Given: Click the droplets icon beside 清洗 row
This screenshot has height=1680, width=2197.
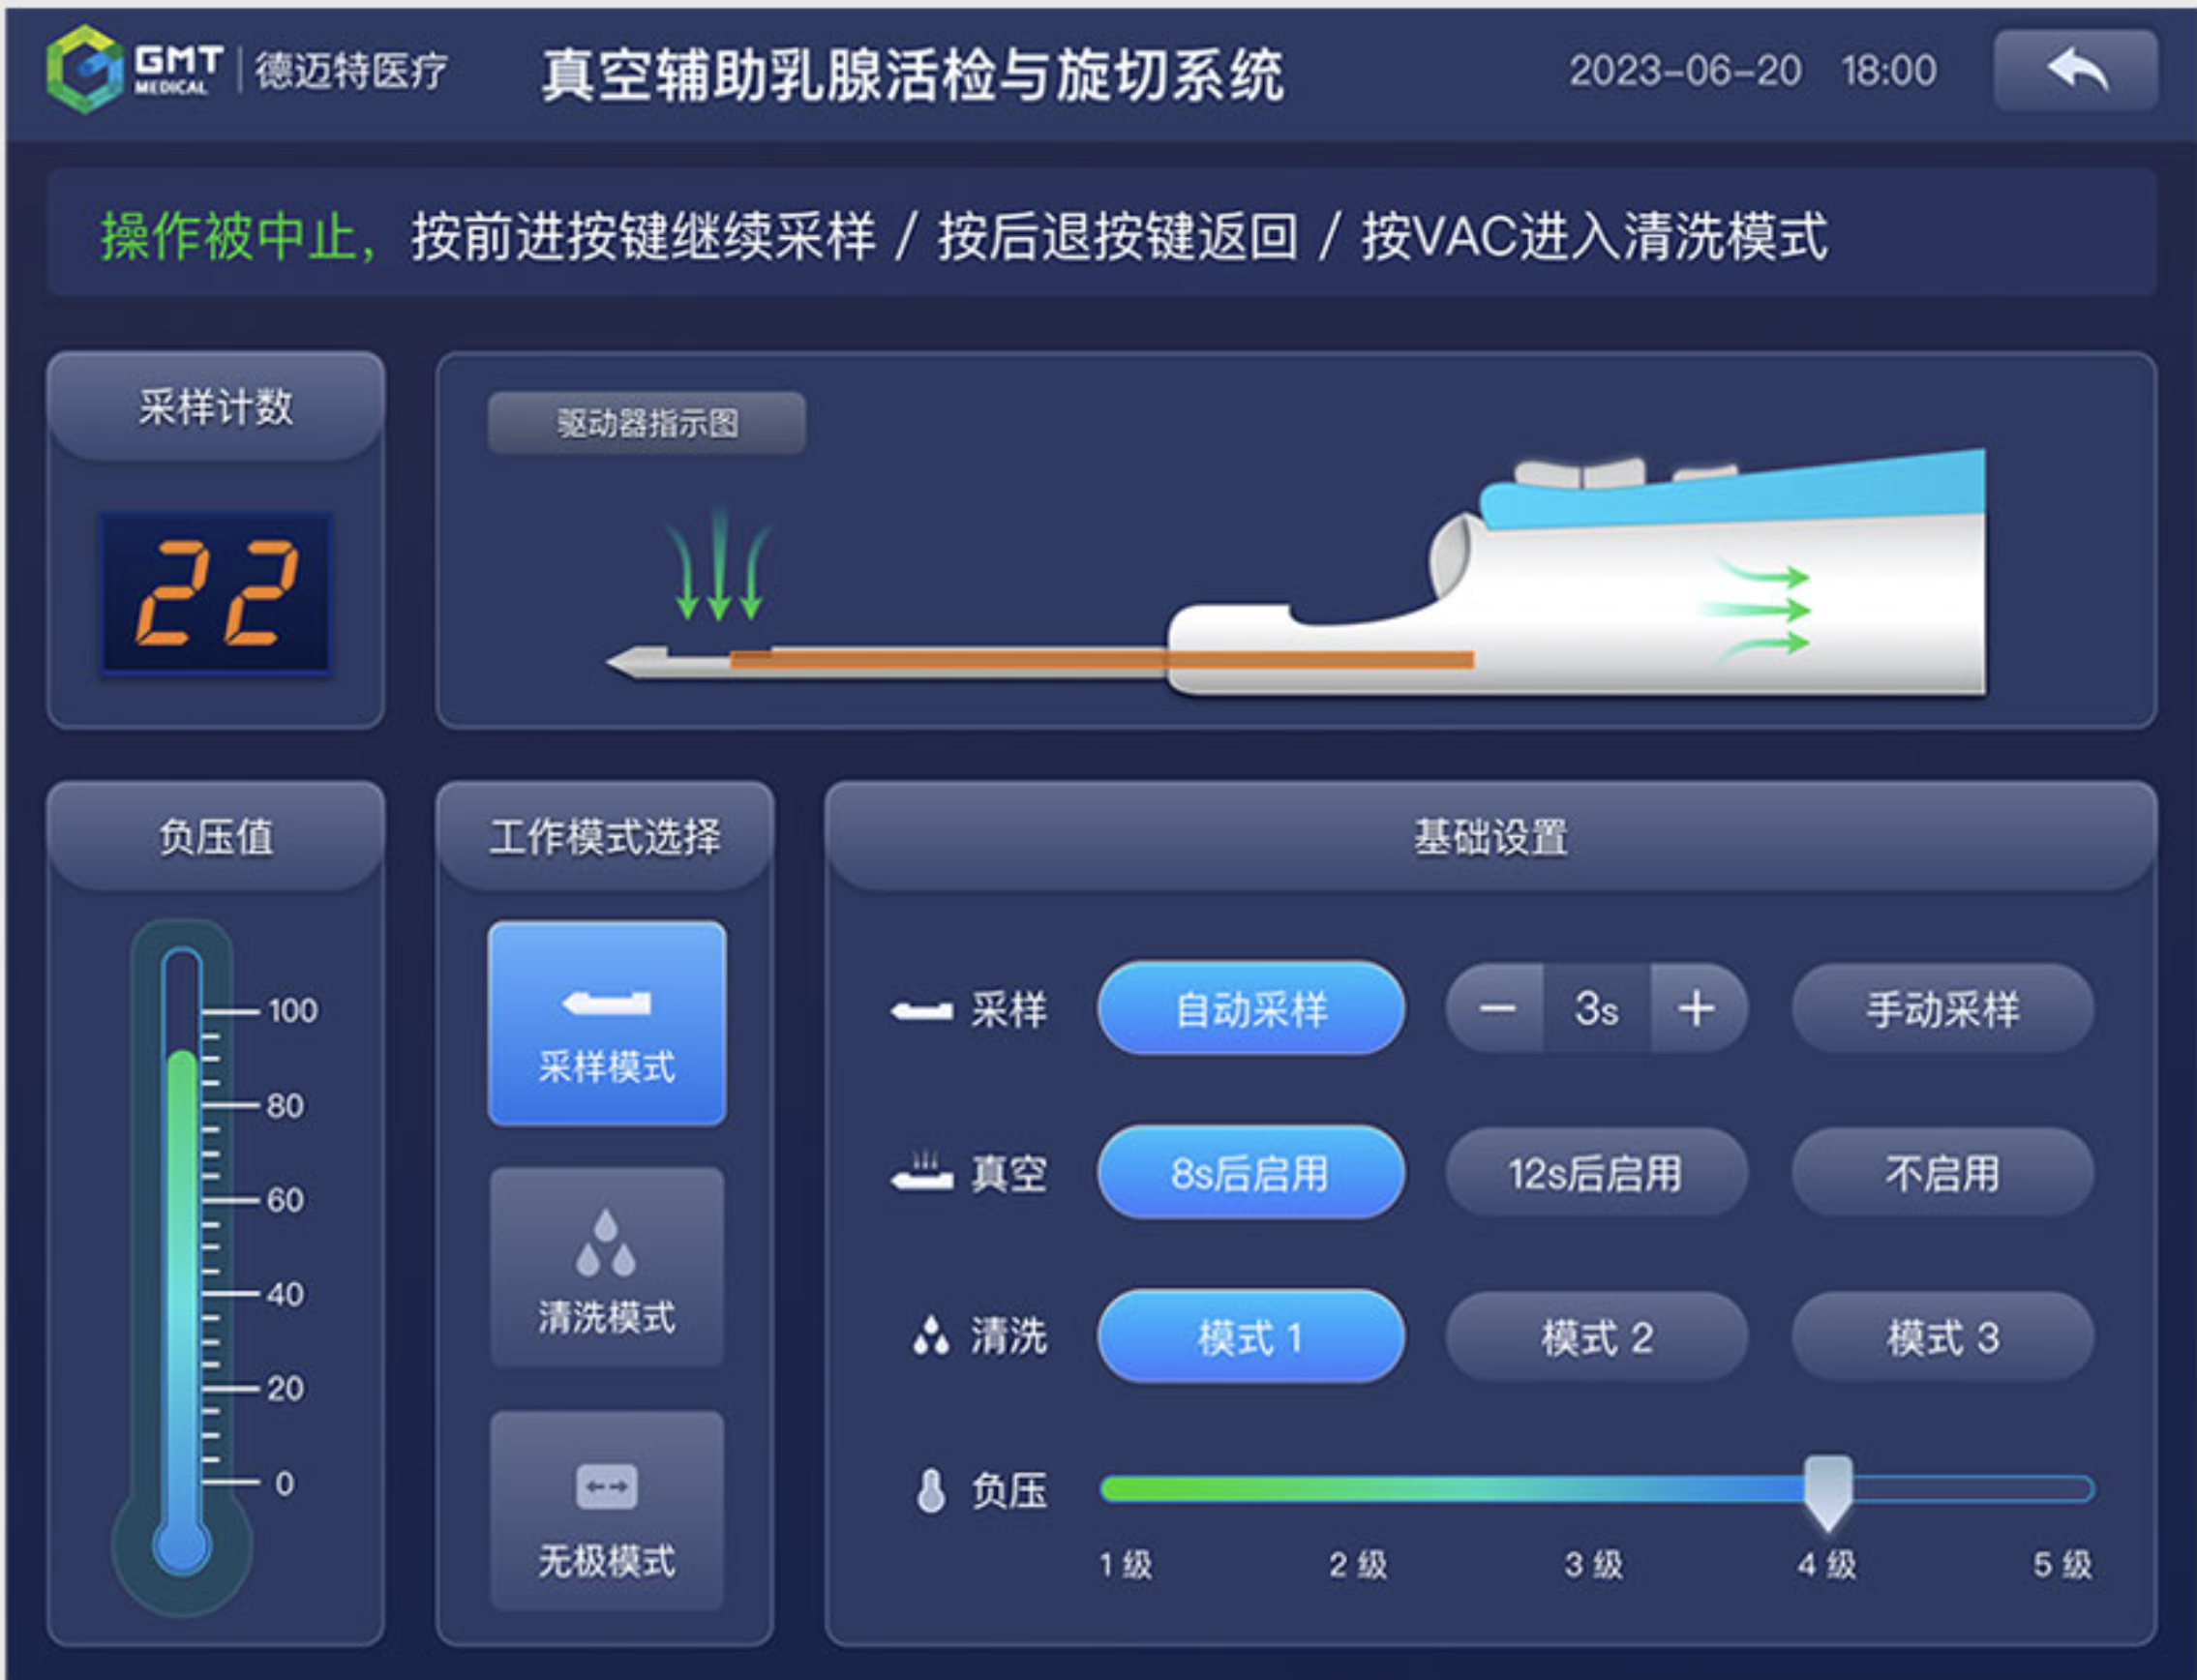Looking at the screenshot, I should (931, 1336).
